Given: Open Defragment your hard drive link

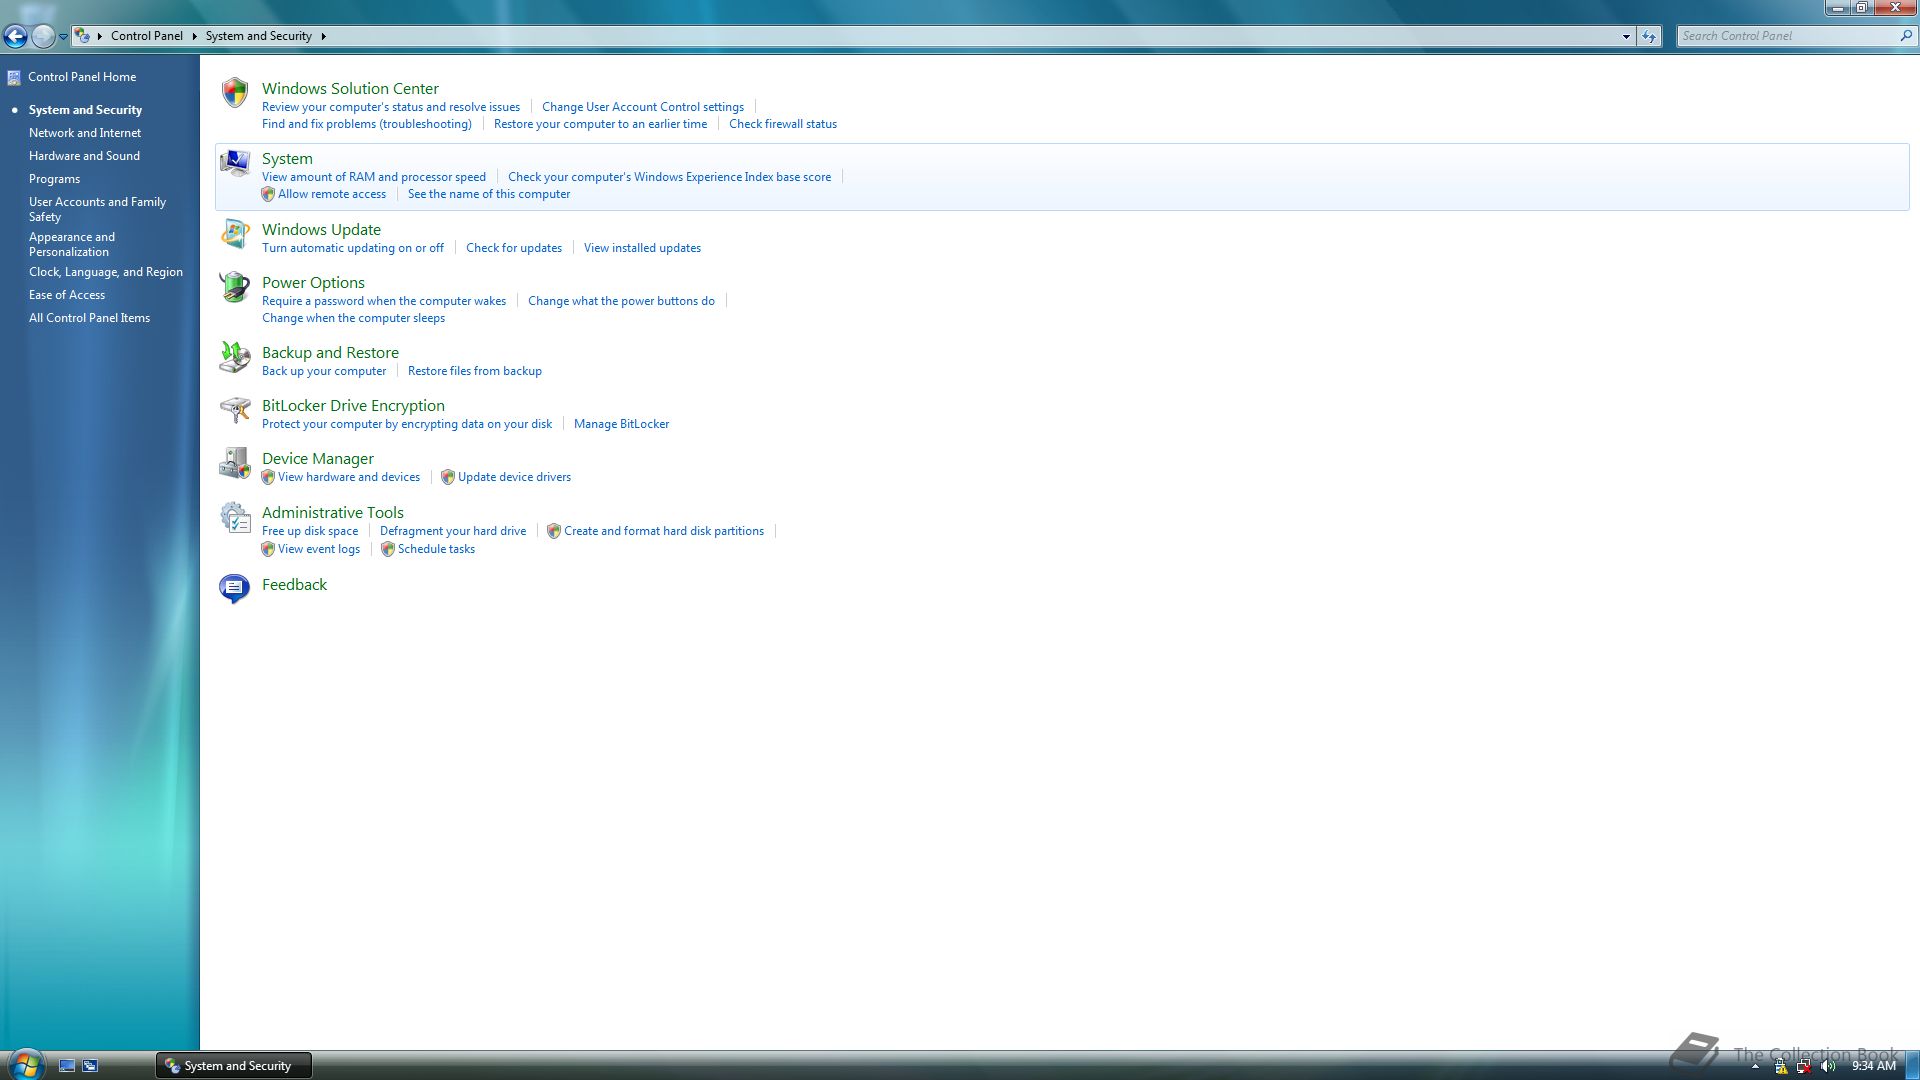Looking at the screenshot, I should [452, 531].
